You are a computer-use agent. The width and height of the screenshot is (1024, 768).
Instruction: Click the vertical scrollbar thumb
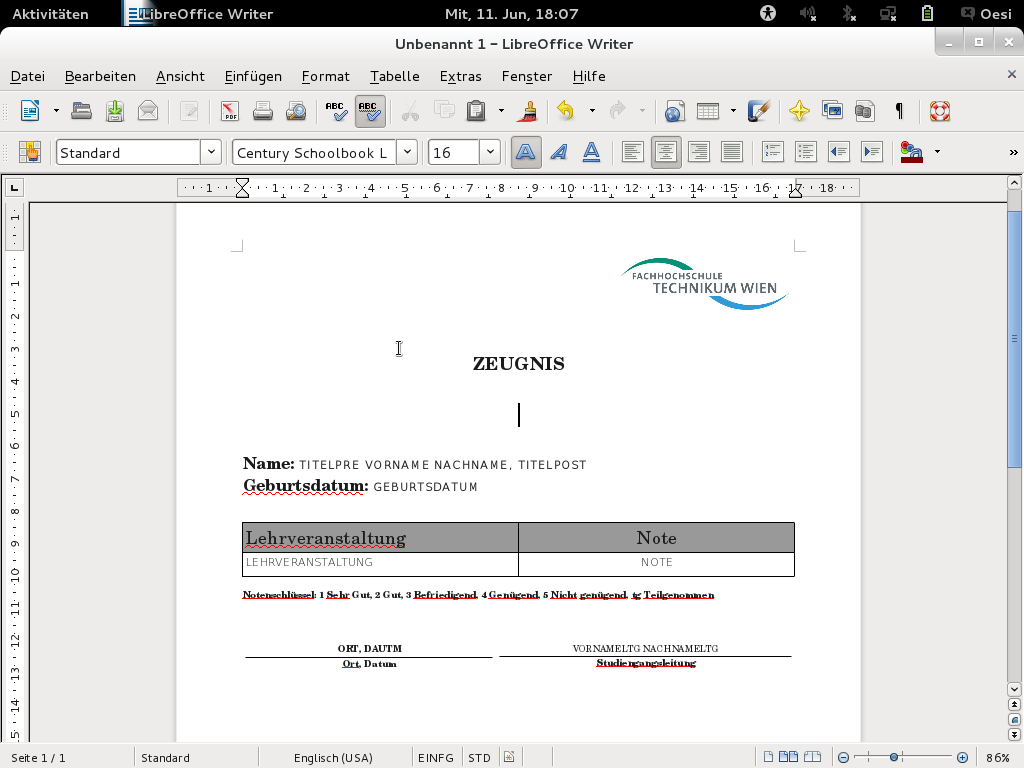pos(1014,340)
